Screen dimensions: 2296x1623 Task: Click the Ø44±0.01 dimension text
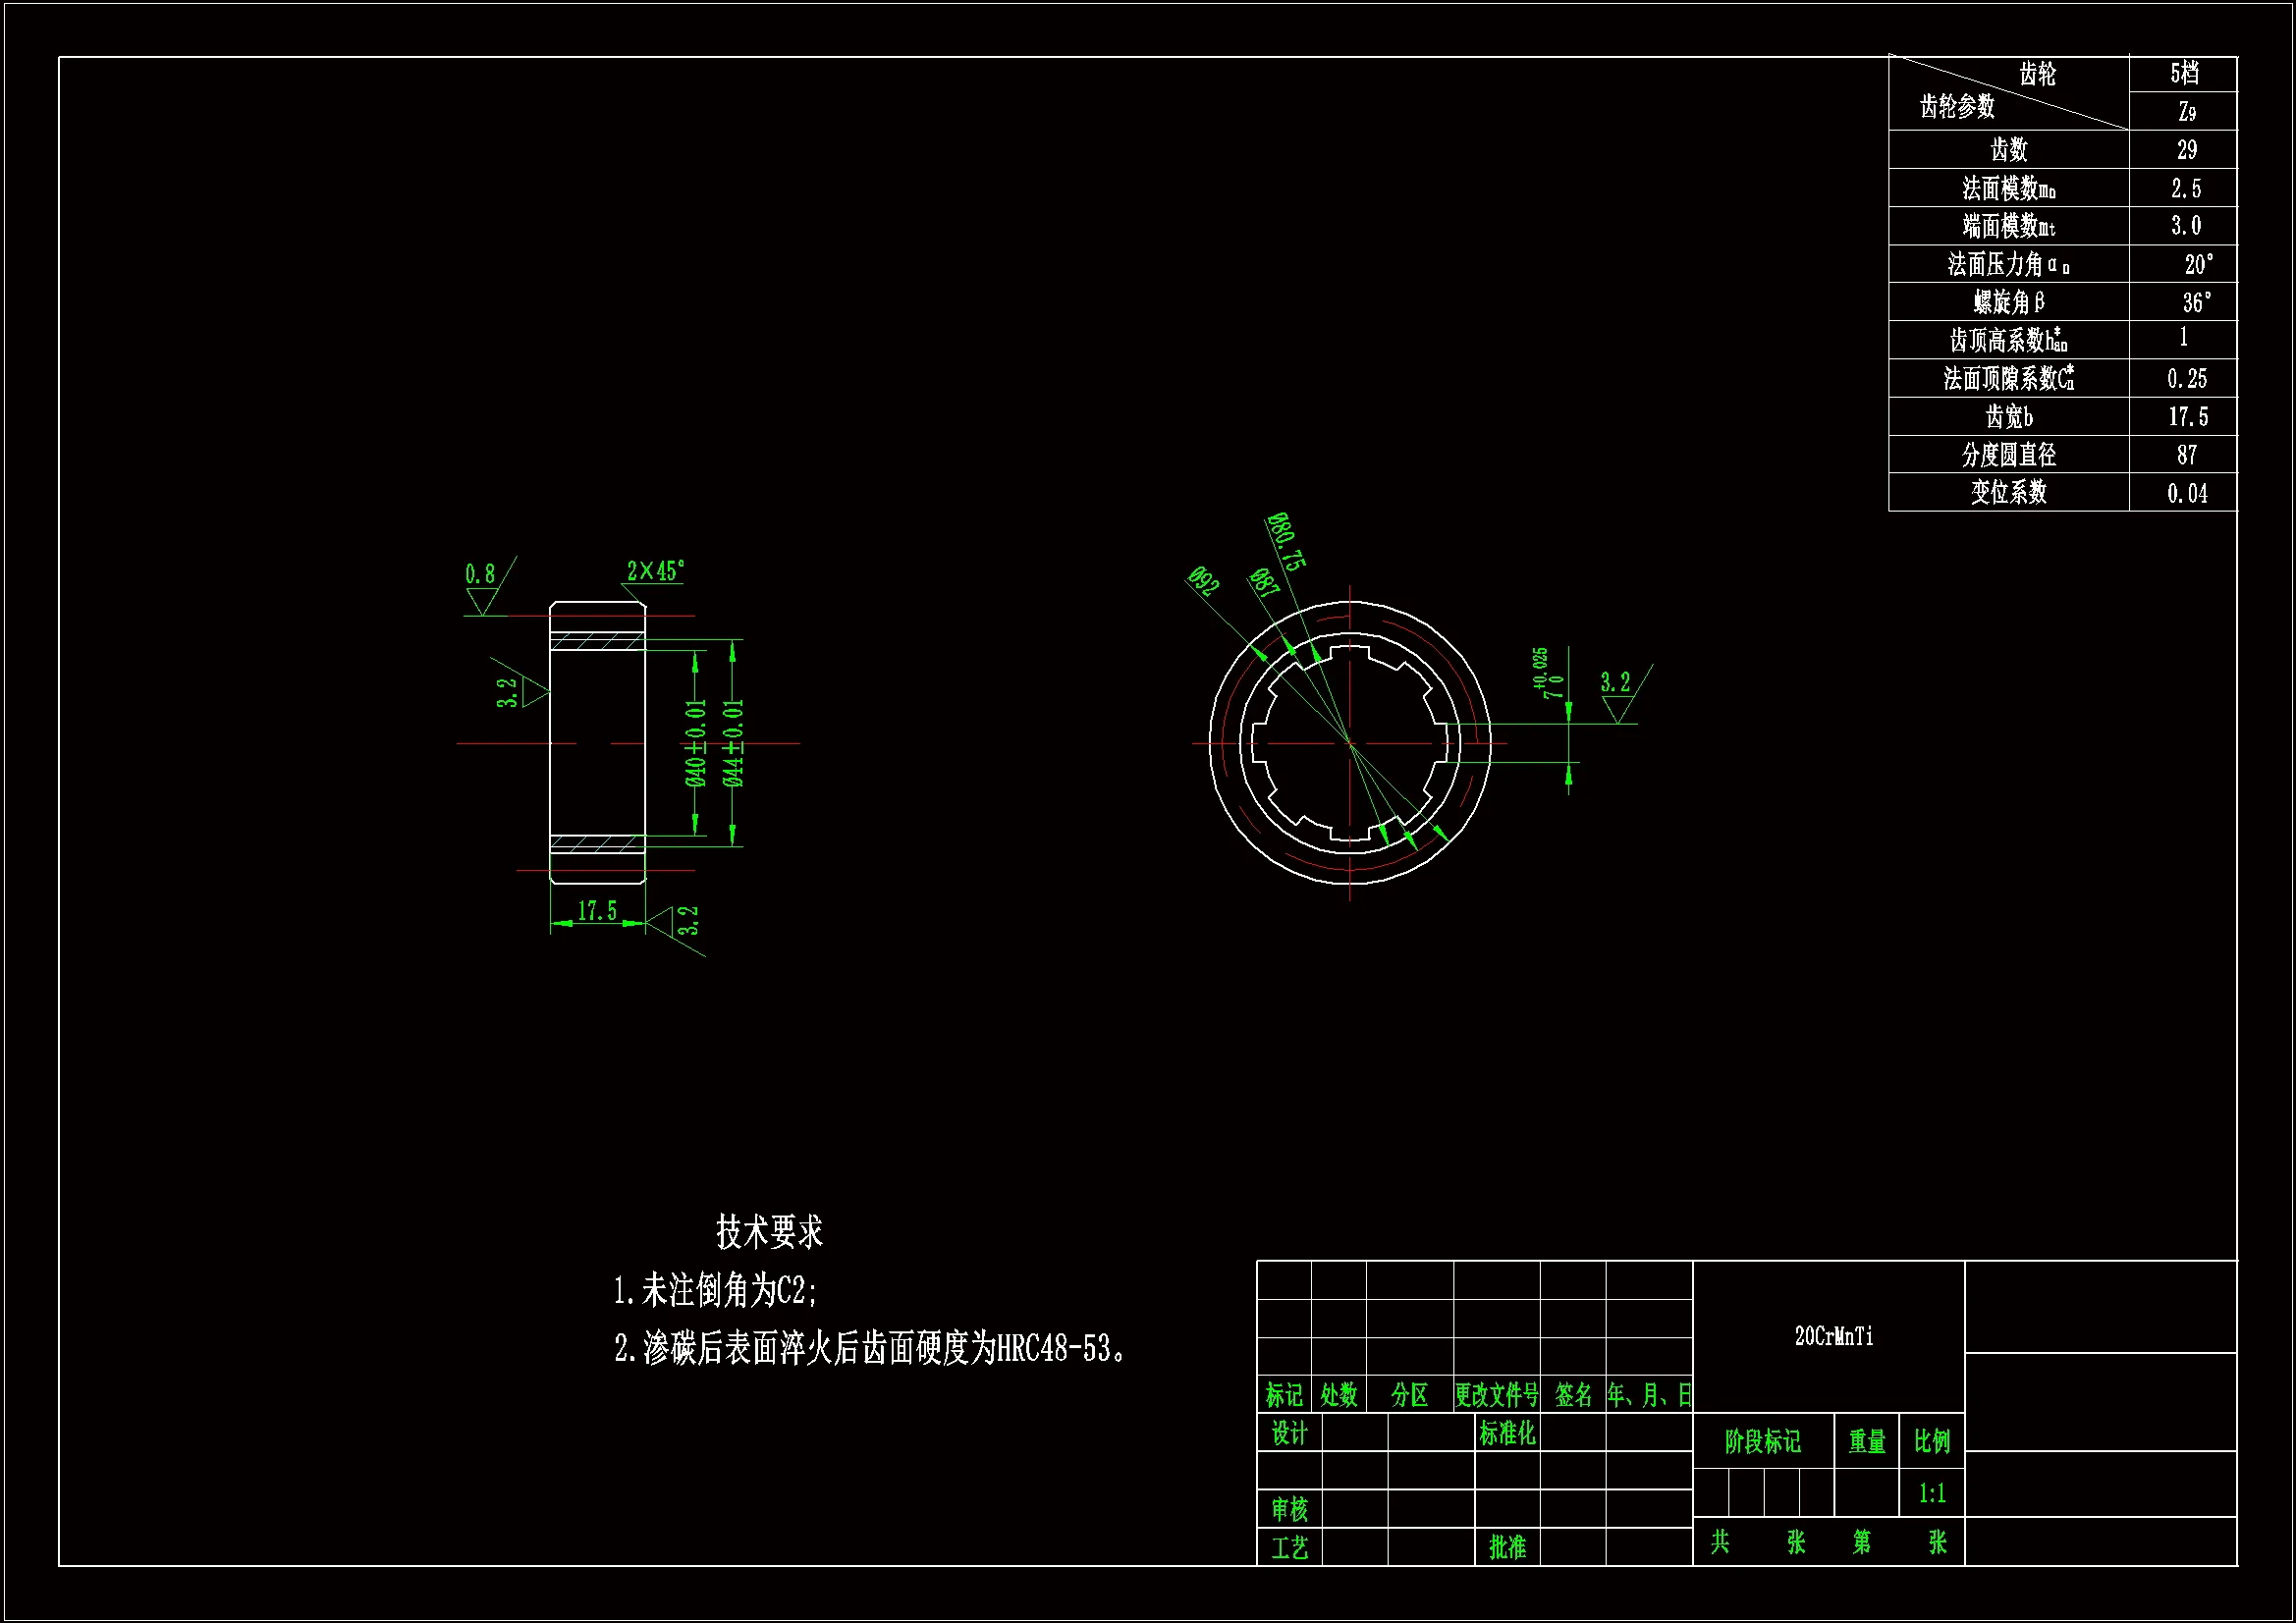733,743
